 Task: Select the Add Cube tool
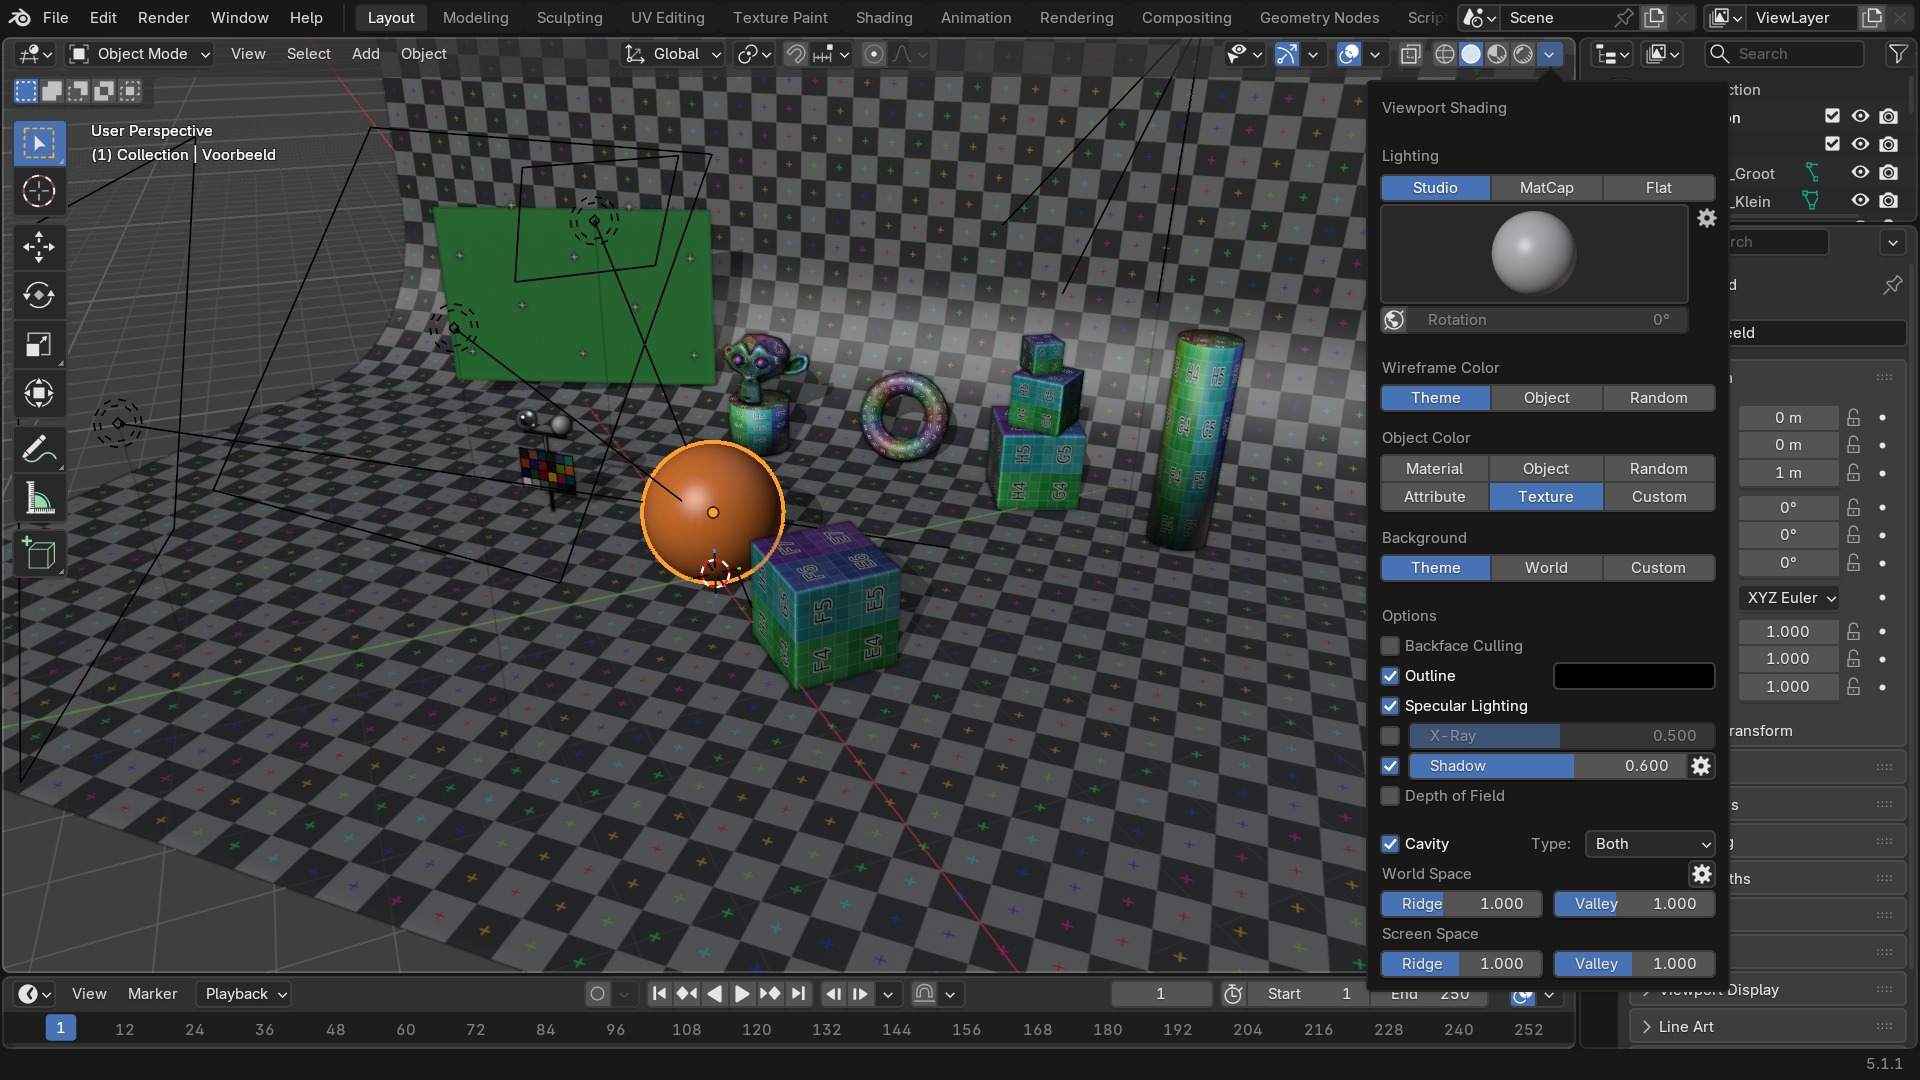point(39,553)
